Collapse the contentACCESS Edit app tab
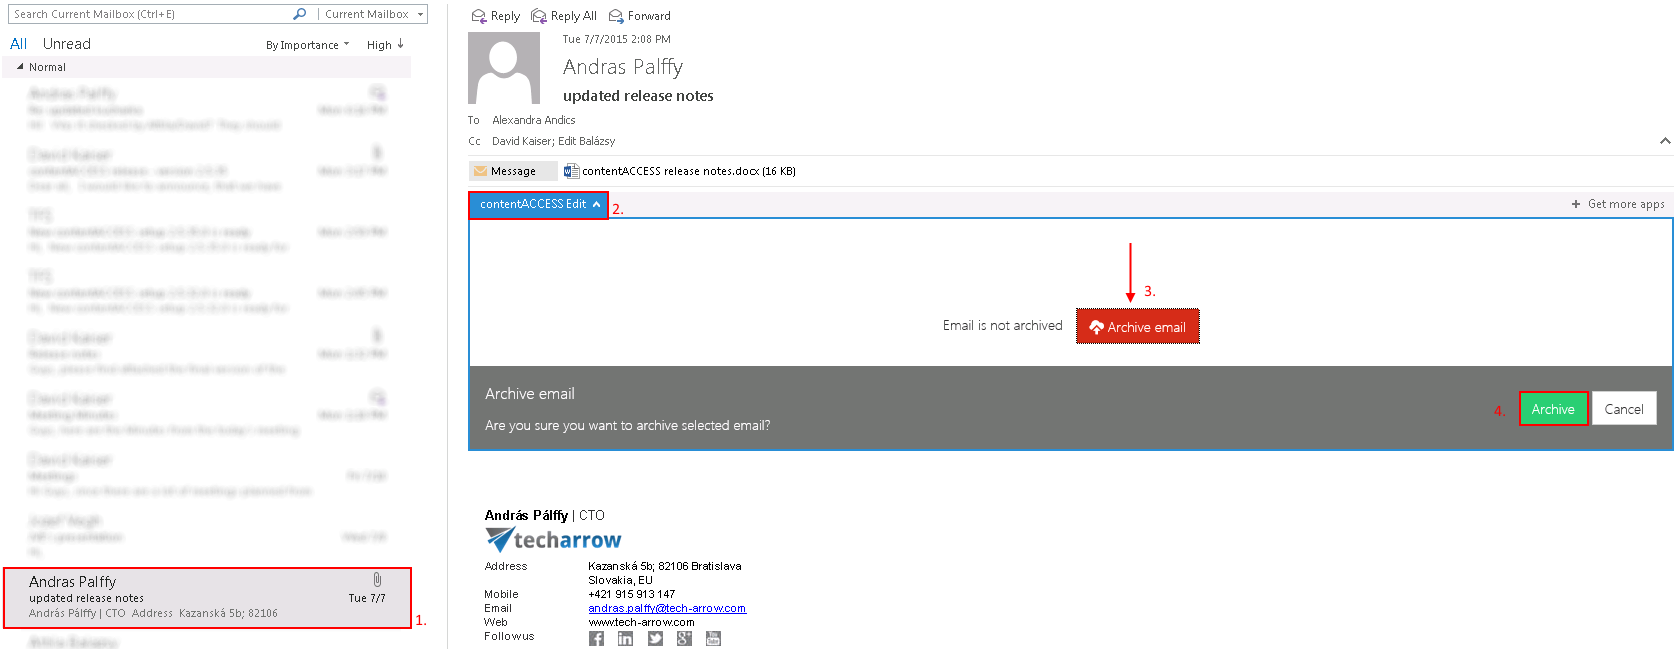 (539, 204)
